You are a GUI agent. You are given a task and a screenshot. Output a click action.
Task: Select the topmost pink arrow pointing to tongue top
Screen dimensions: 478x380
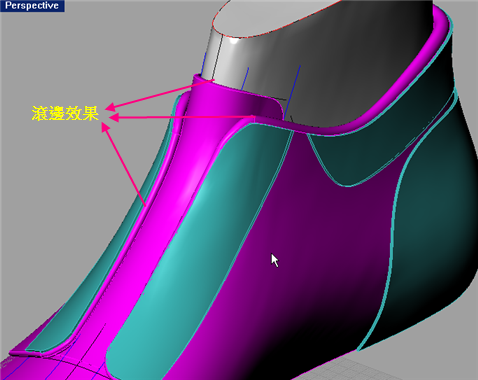(159, 94)
